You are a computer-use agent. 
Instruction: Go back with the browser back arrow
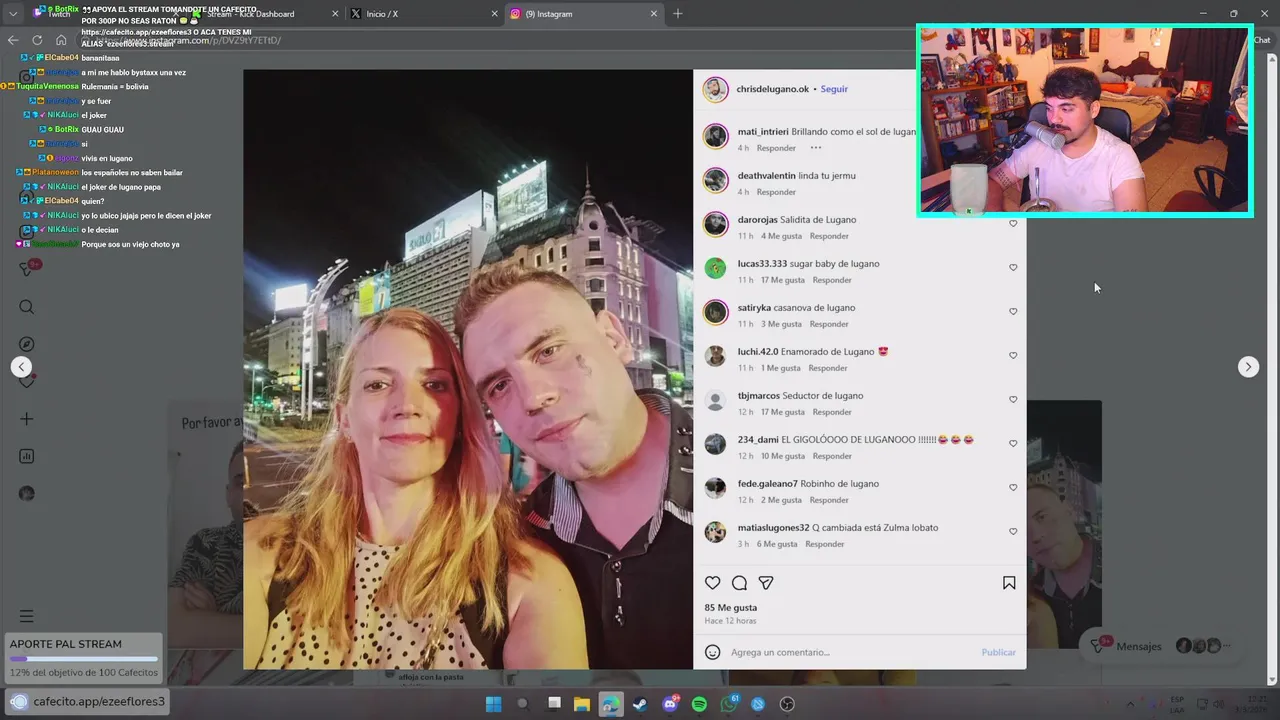point(13,40)
